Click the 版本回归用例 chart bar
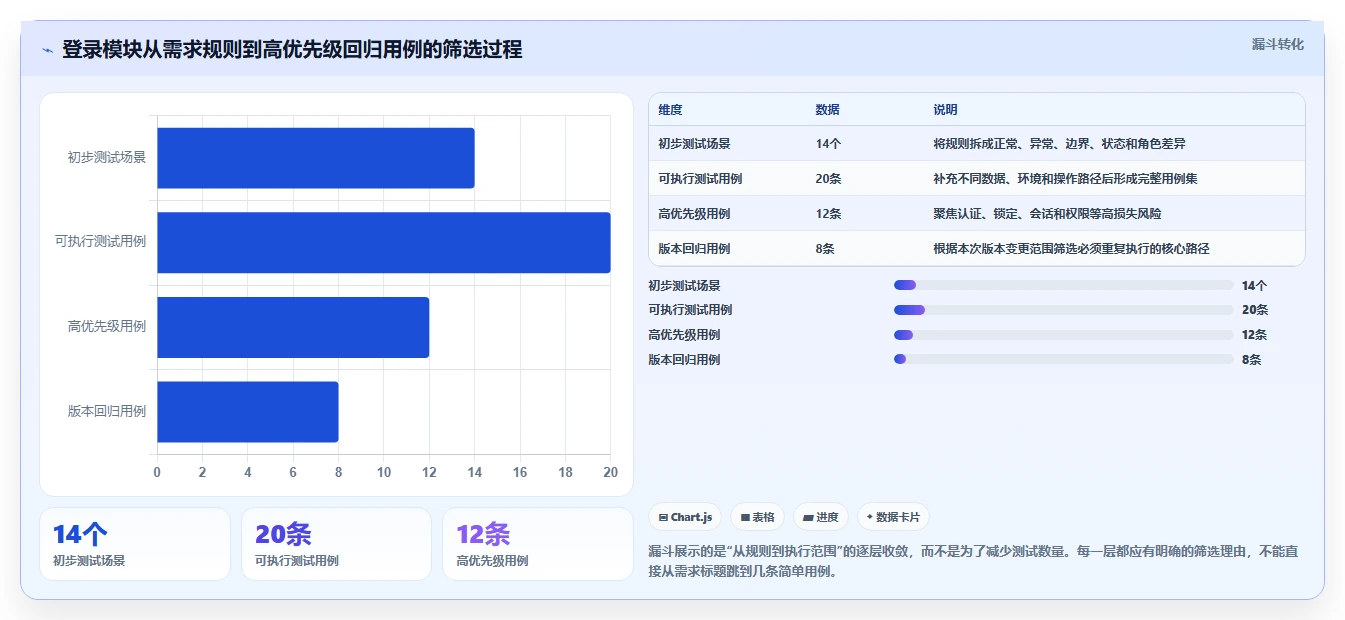This screenshot has height=620, width=1345. click(248, 411)
